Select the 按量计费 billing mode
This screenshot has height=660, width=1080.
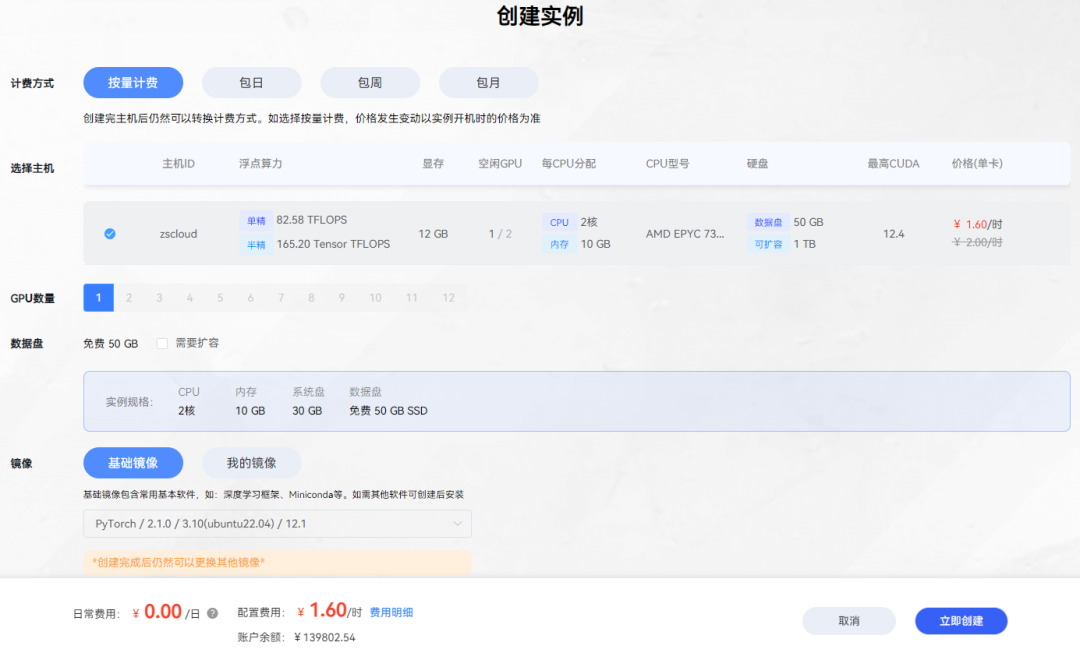133,83
